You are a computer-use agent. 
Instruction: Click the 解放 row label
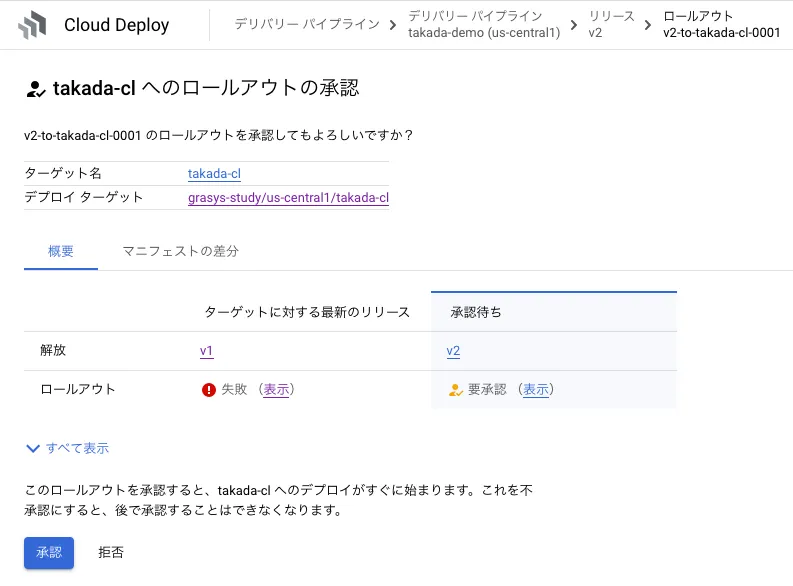click(x=53, y=350)
